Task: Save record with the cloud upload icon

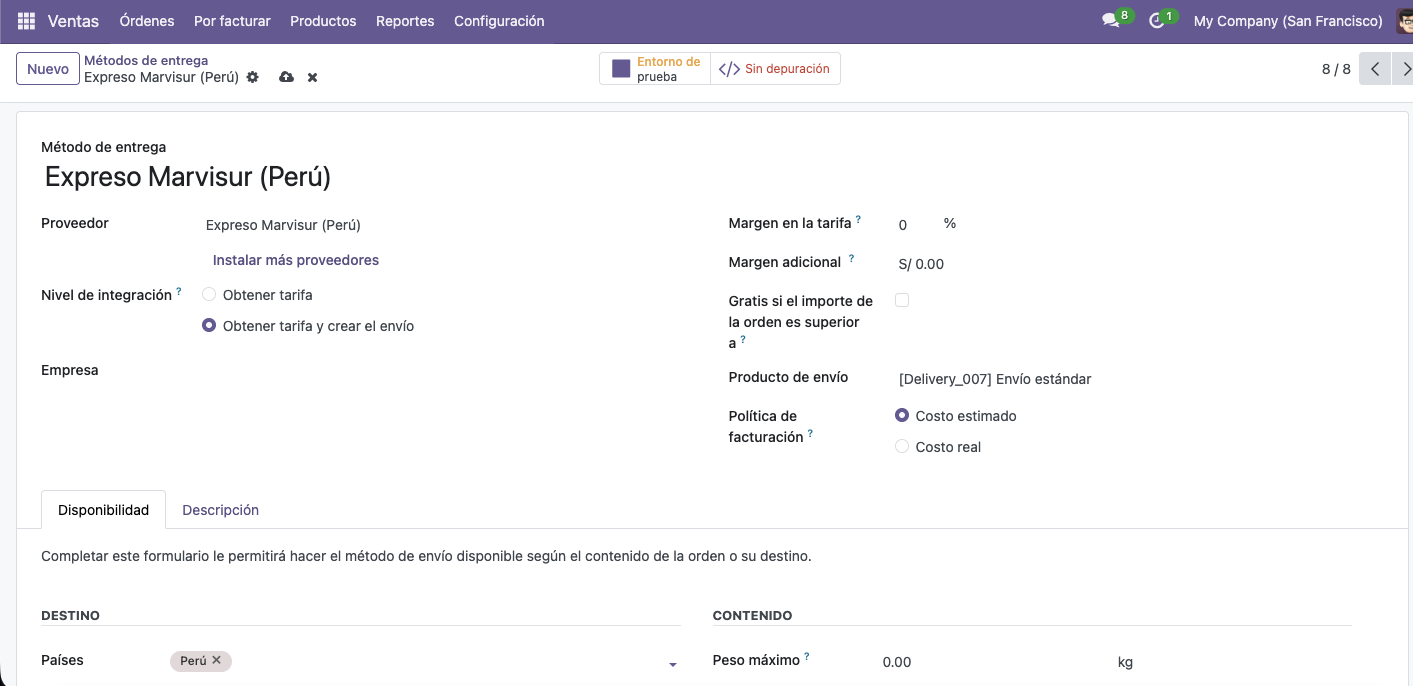Action: [286, 77]
